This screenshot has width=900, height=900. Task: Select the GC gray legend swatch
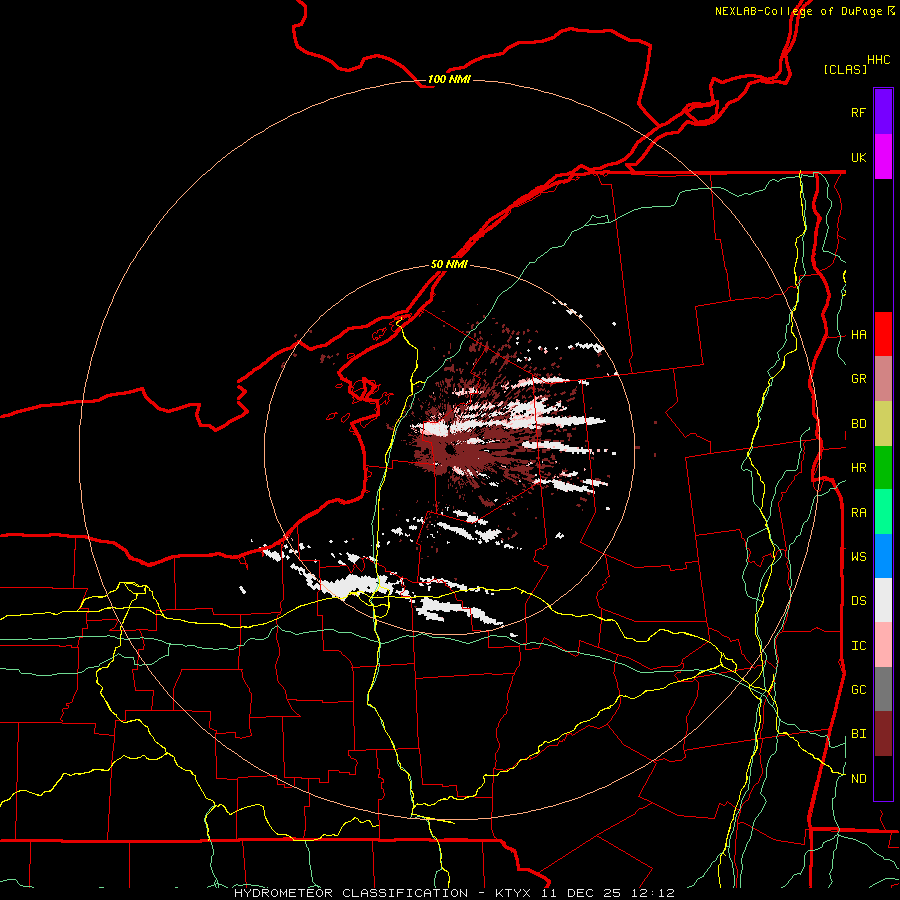[x=883, y=689]
